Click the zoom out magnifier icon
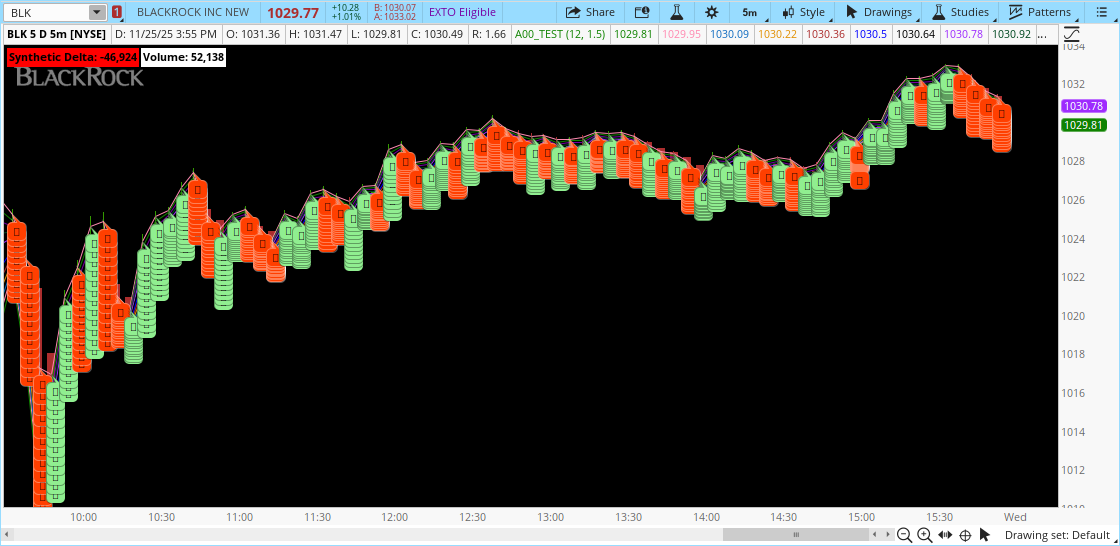This screenshot has height=546, width=1120. [904, 535]
